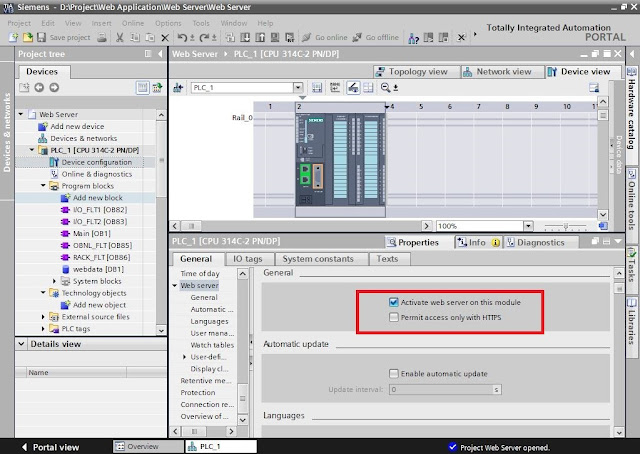
Task: Uncheck Activate web server on this module
Action: click(x=393, y=302)
